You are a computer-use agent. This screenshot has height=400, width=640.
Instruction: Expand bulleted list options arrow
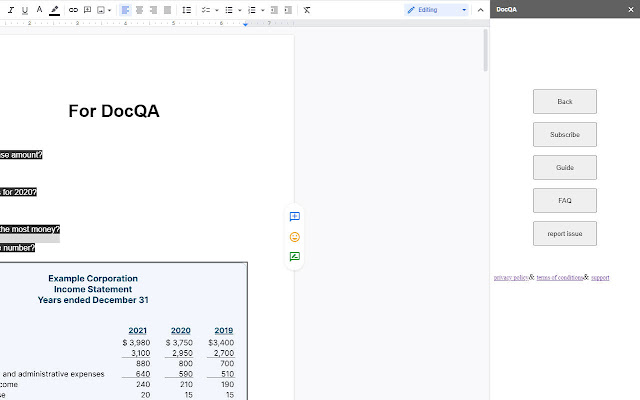(x=240, y=10)
